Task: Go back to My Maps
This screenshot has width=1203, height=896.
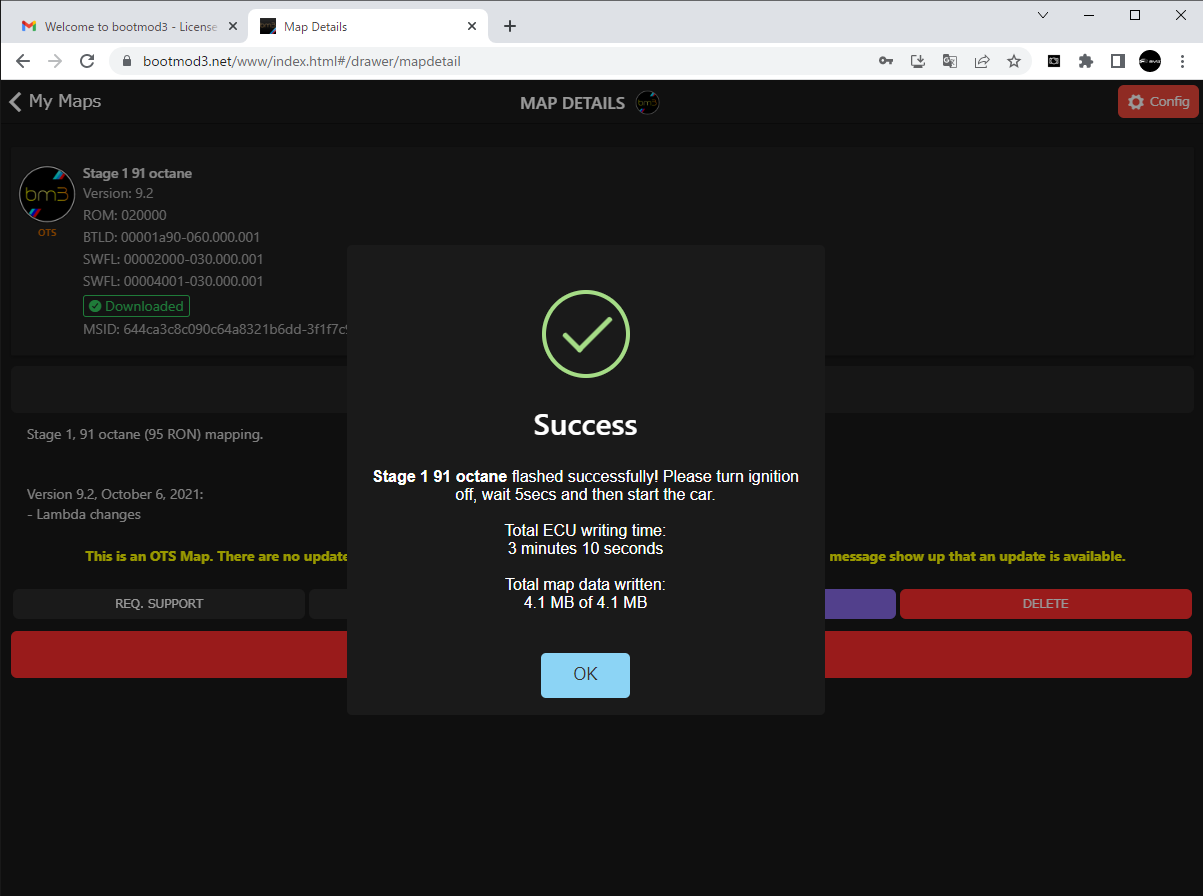Action: tap(55, 101)
